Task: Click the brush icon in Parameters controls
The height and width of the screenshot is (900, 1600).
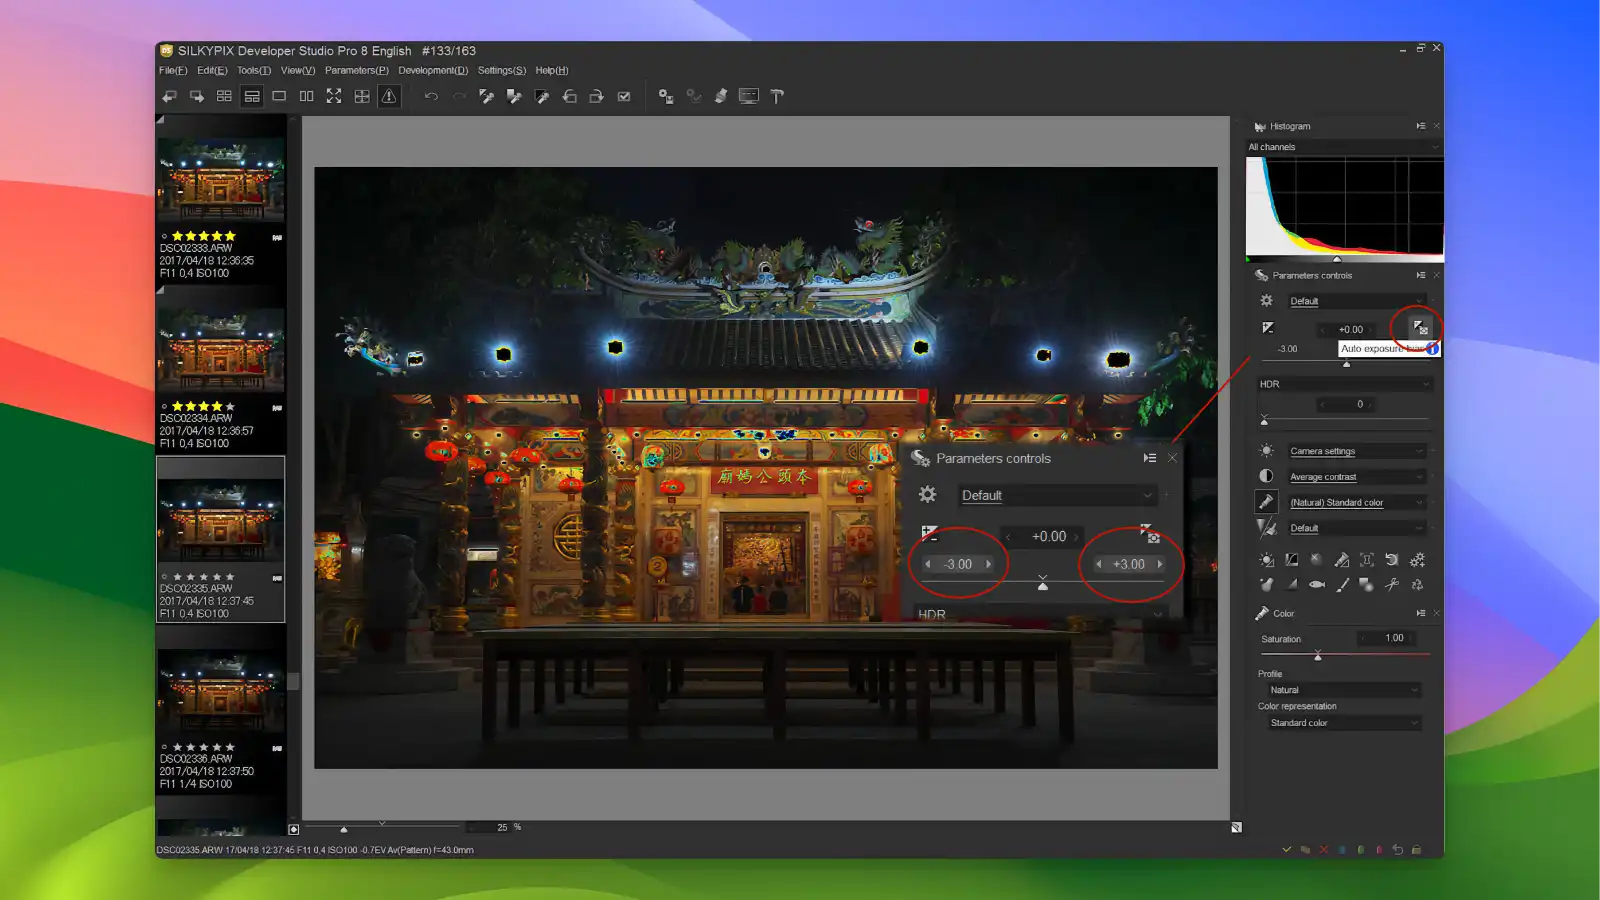Action: (x=1342, y=585)
